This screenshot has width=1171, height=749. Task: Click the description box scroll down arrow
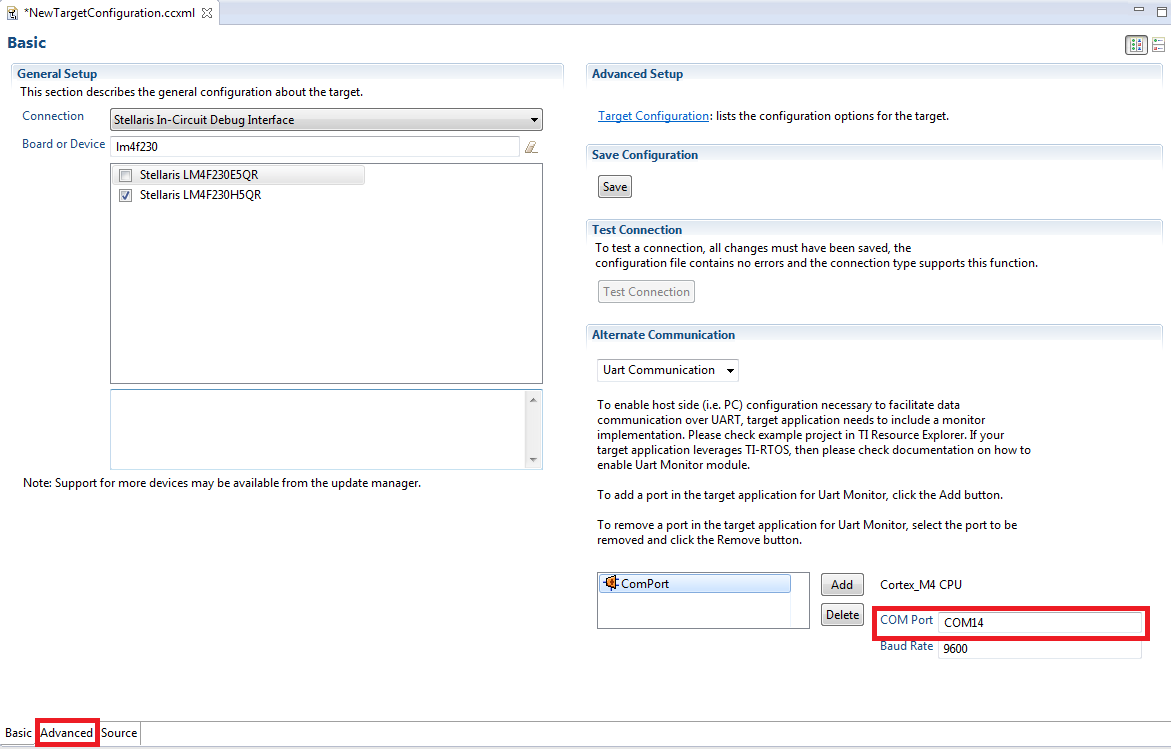[533, 459]
